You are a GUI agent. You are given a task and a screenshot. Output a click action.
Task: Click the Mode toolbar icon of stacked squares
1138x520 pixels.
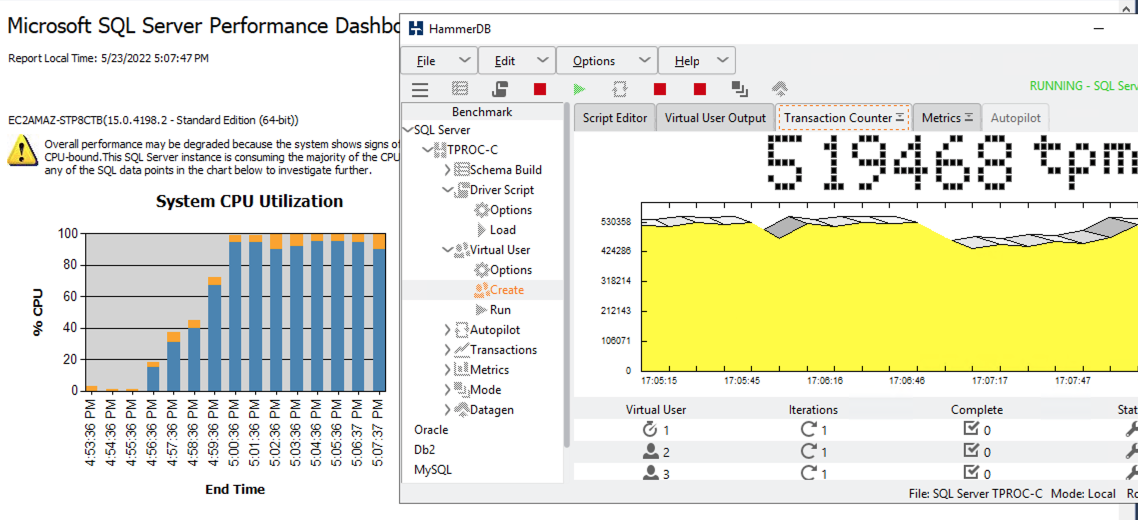click(740, 89)
